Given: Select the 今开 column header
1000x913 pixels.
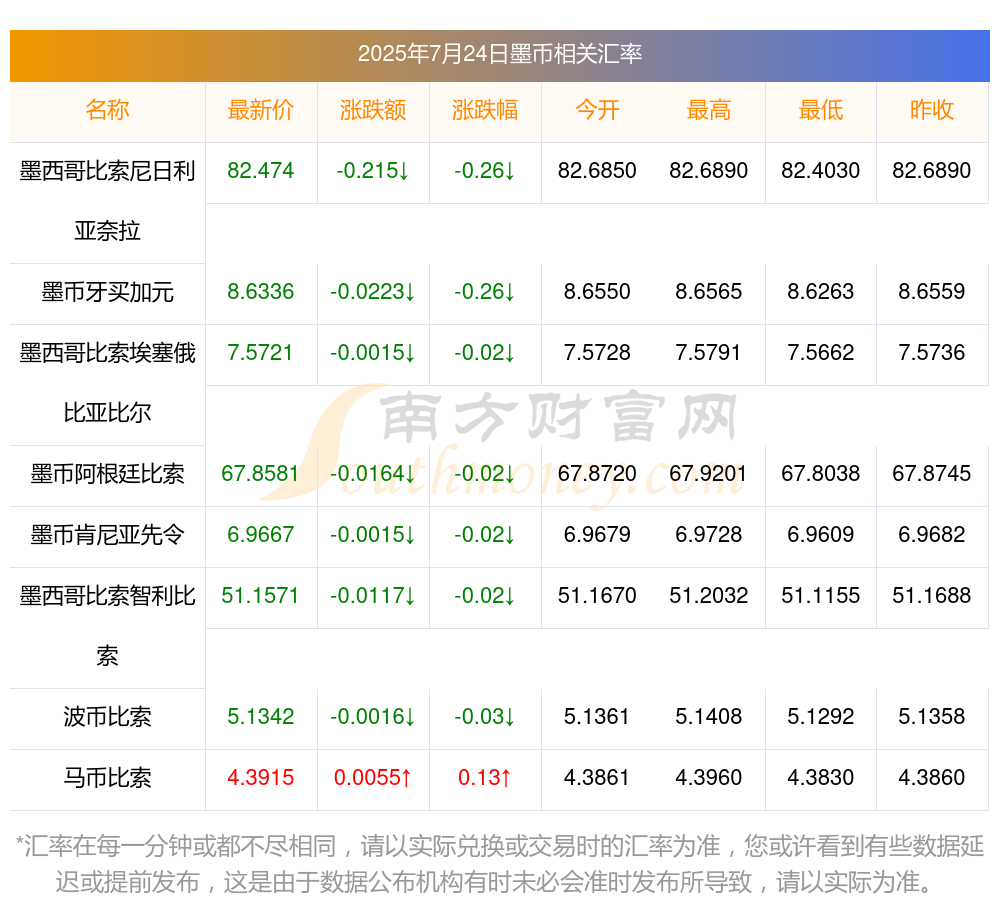Looking at the screenshot, I should [597, 110].
